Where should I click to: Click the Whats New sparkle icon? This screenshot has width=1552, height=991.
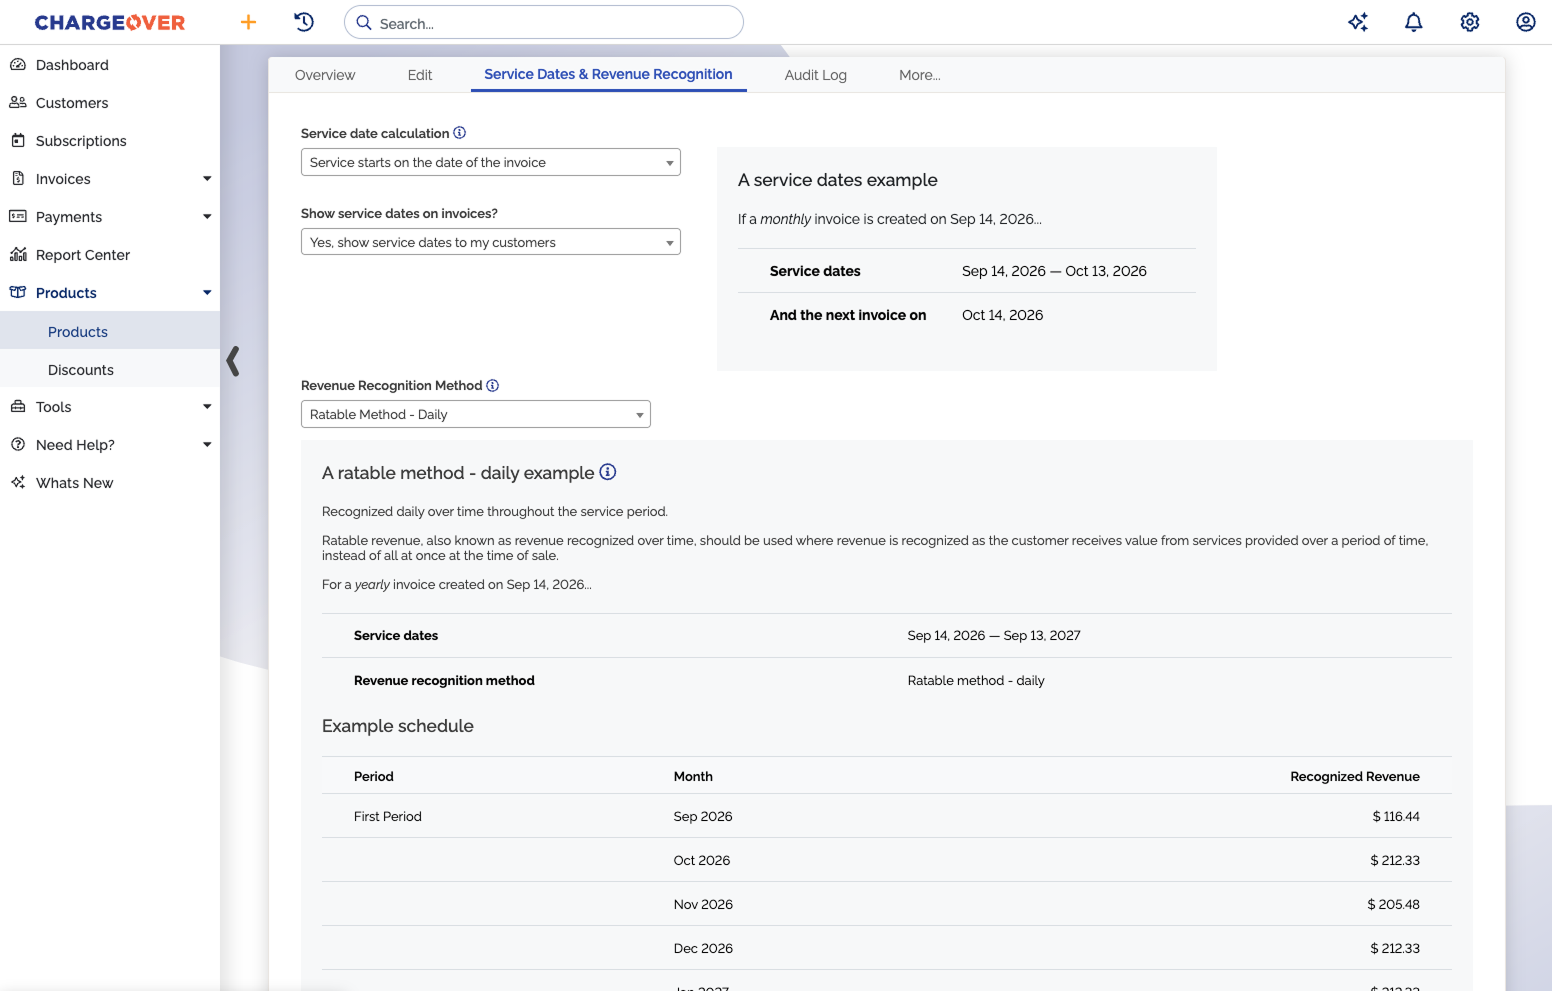(18, 483)
